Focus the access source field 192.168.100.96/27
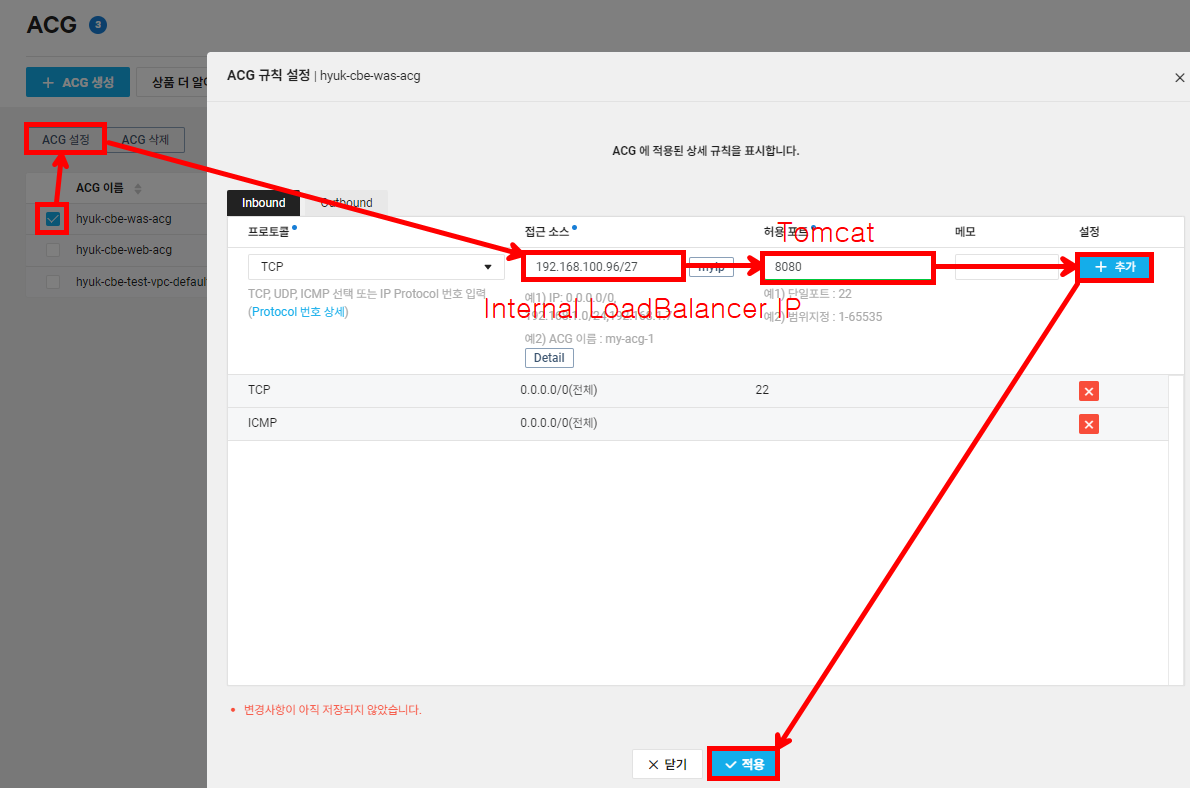1190x788 pixels. 604,266
